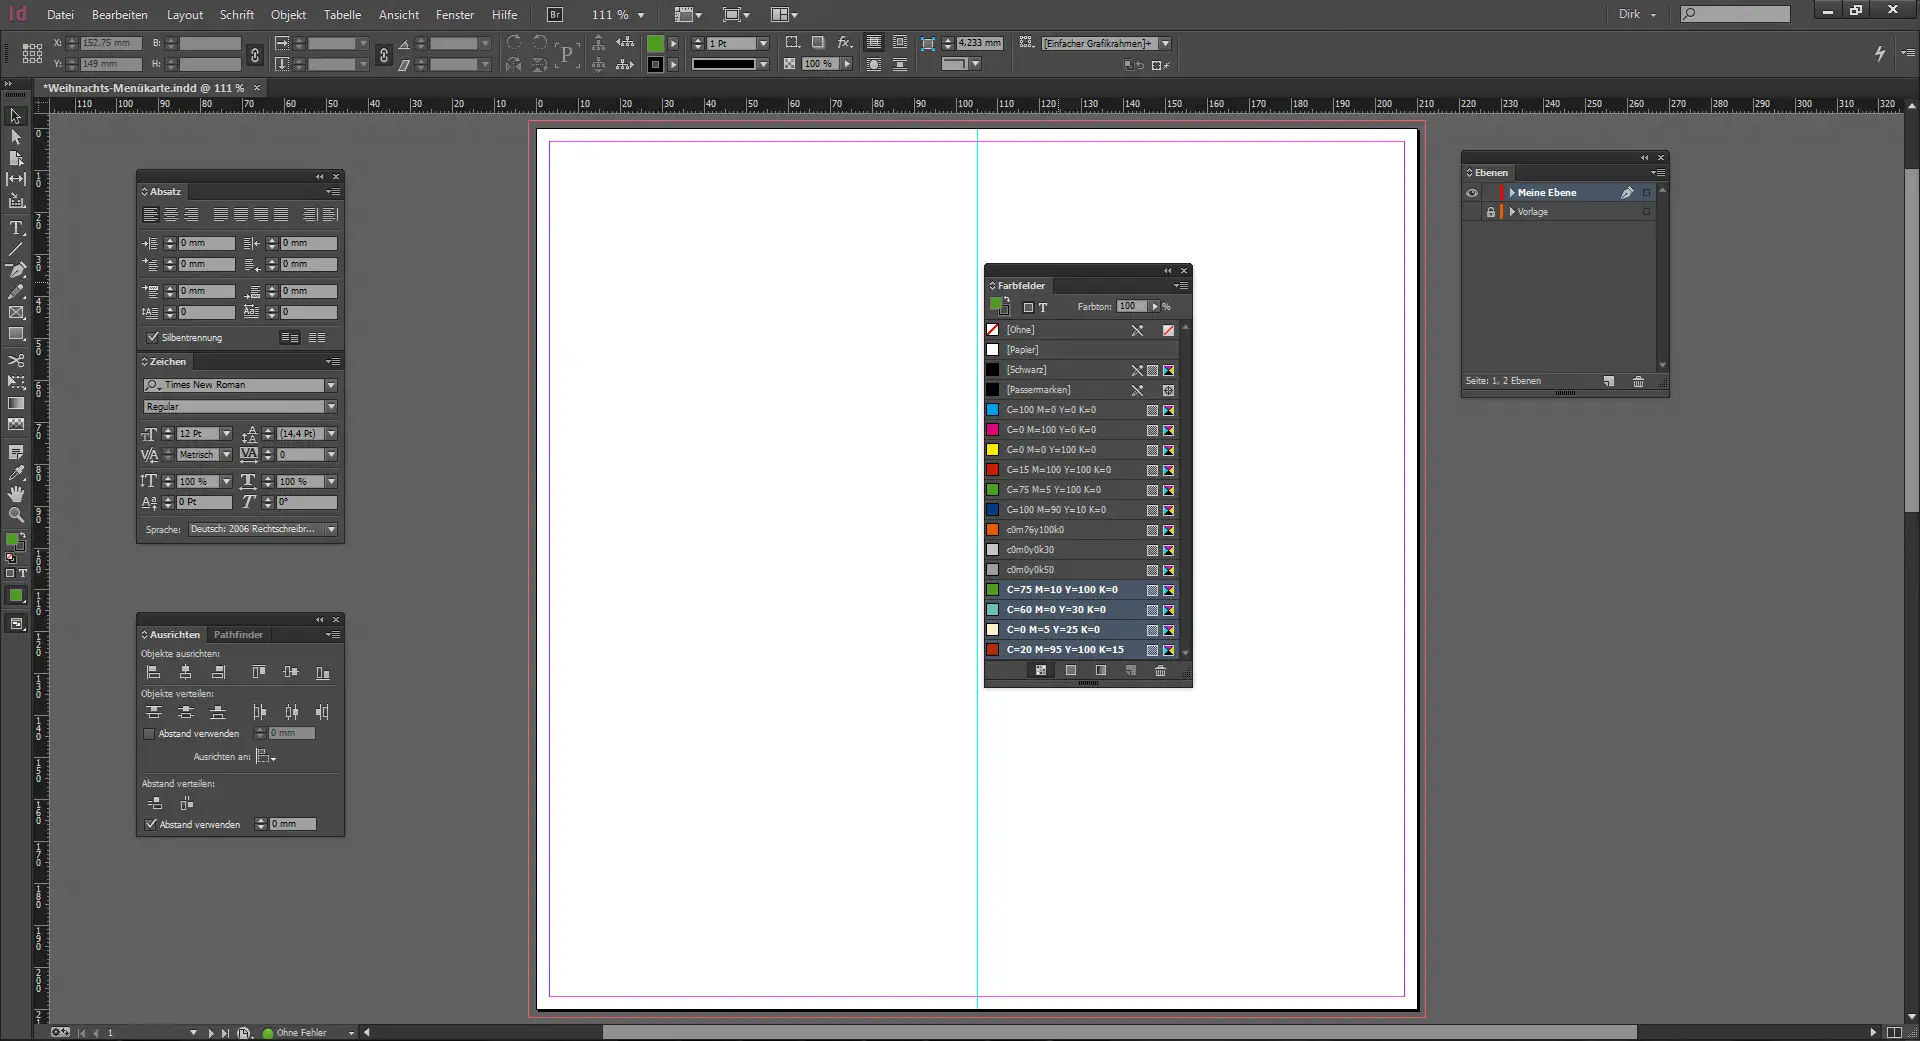1920x1041 pixels.
Task: Pick the Pen tool
Action: point(16,270)
